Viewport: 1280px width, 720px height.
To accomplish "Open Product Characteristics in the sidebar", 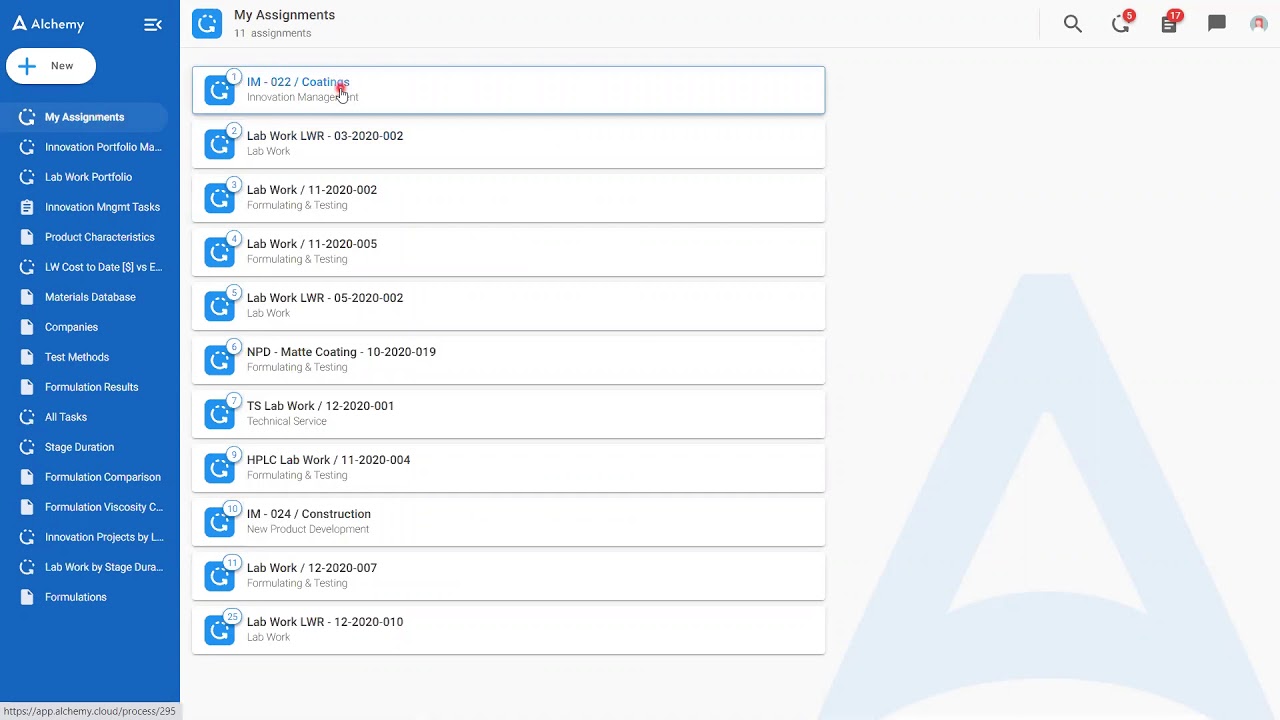I will (x=90, y=237).
